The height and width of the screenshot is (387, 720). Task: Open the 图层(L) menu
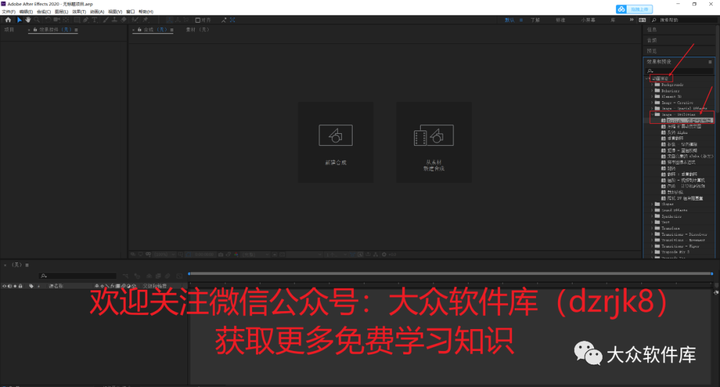click(62, 11)
